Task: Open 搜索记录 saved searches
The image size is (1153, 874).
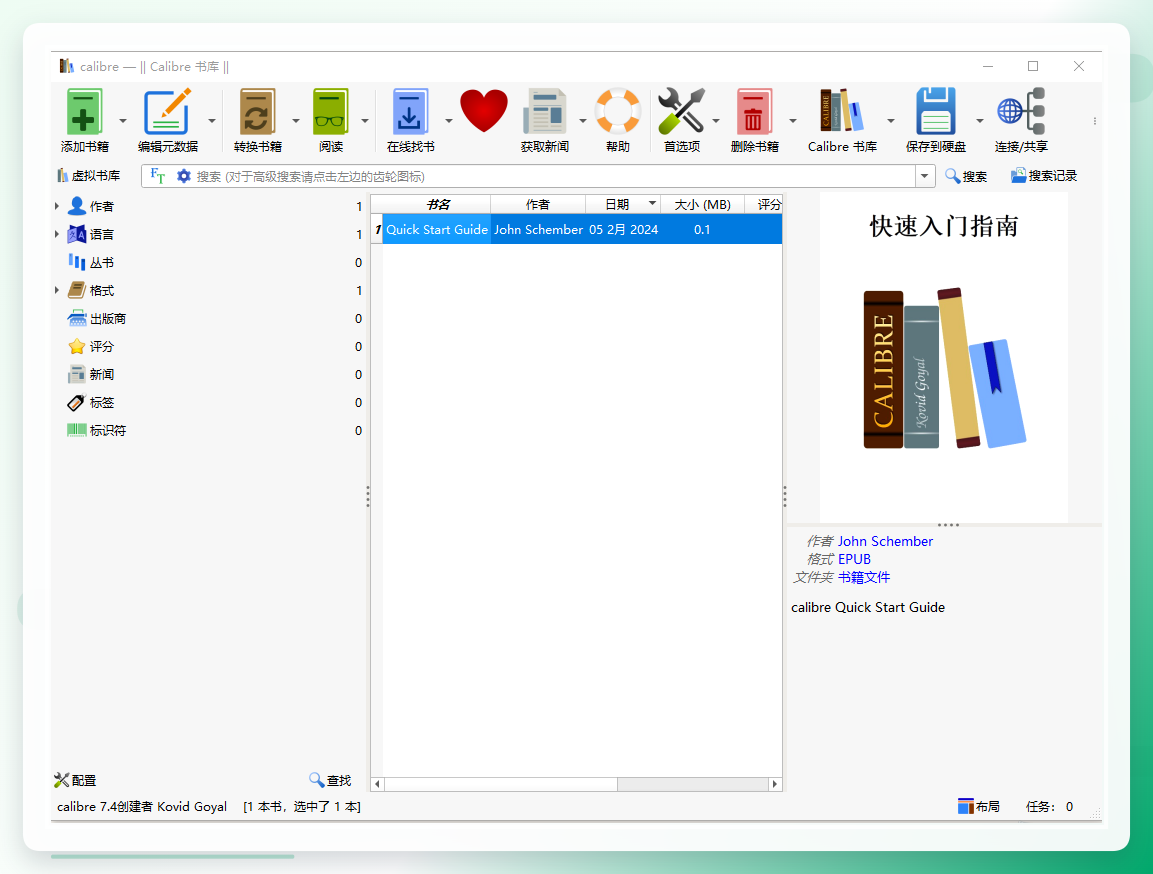Action: pyautogui.click(x=1043, y=176)
